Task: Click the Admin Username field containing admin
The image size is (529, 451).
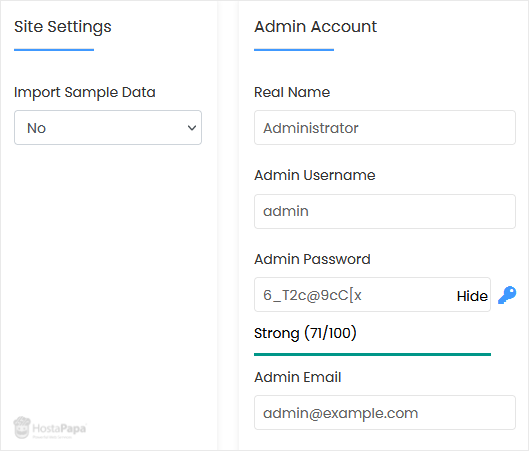Action: [385, 212]
